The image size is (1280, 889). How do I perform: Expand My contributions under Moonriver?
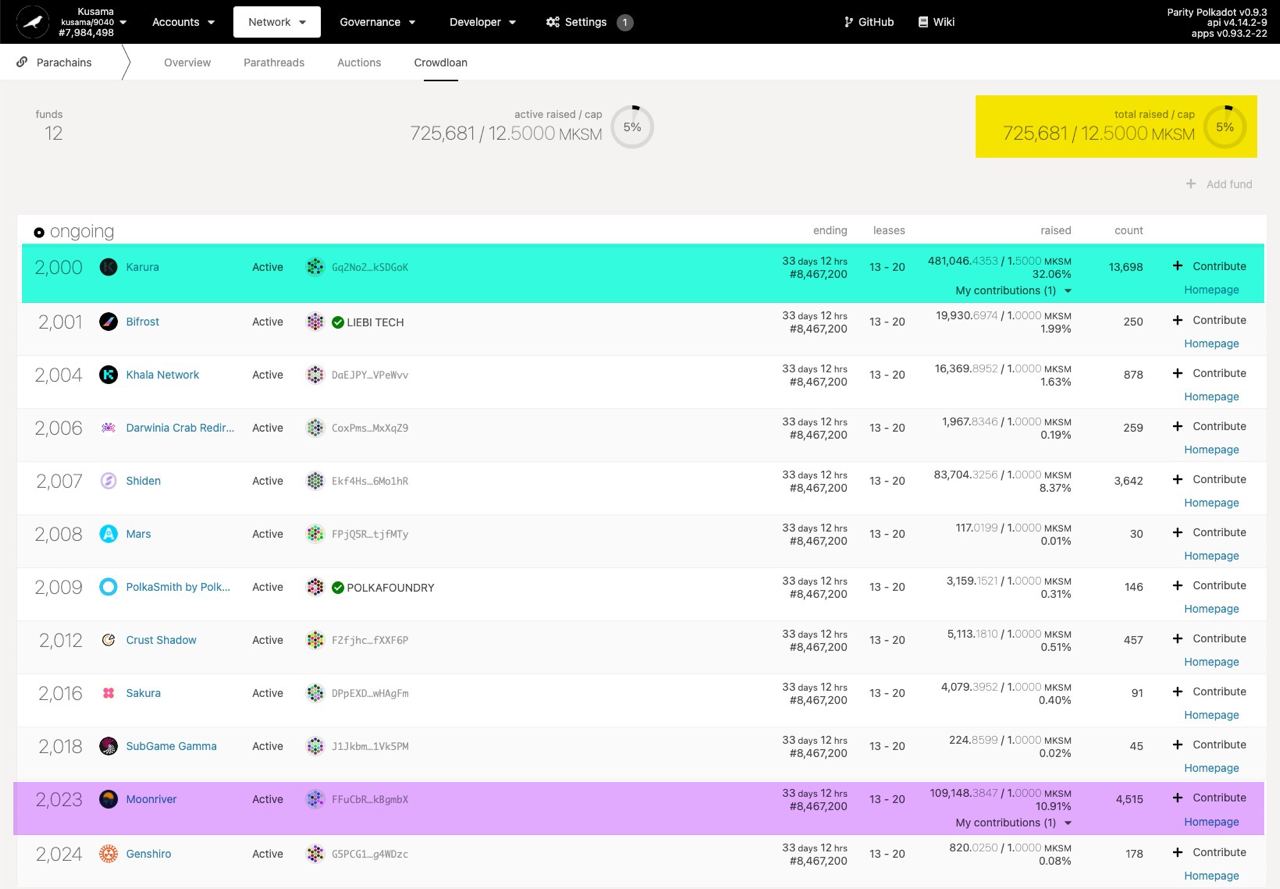(1013, 823)
